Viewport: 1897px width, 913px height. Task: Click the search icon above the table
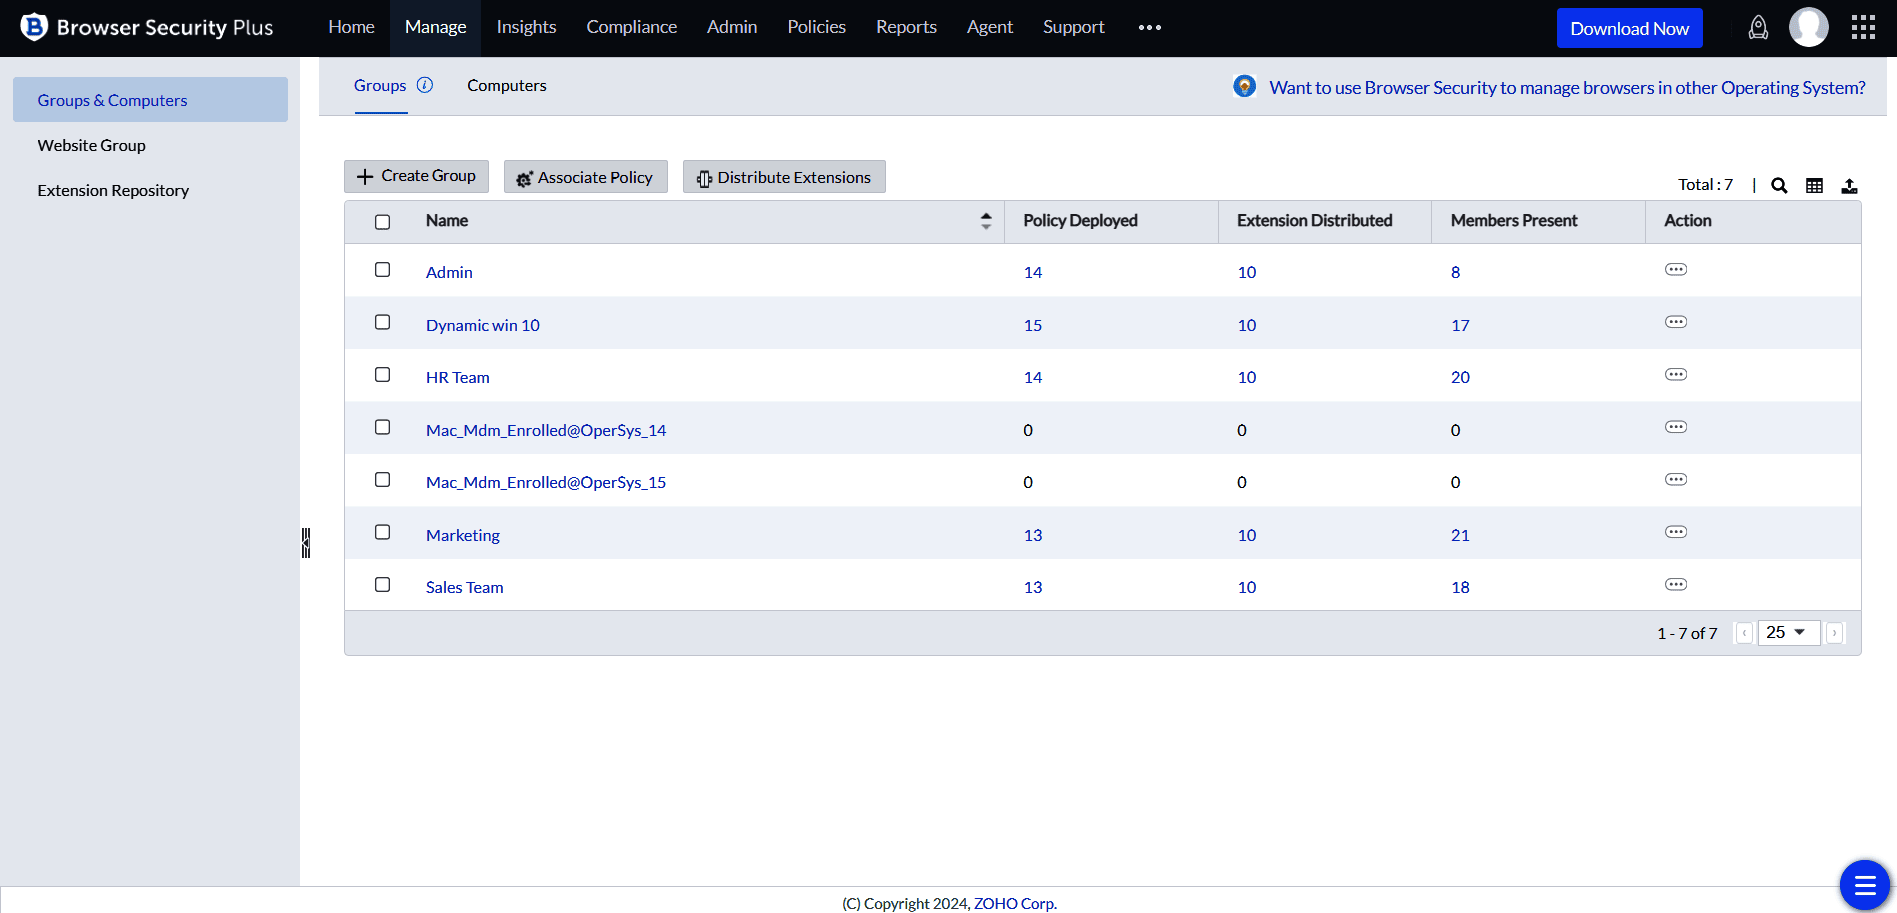pos(1779,185)
